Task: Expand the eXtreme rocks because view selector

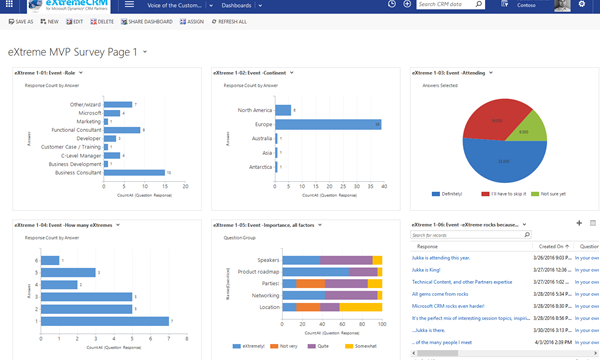Action: (x=525, y=225)
